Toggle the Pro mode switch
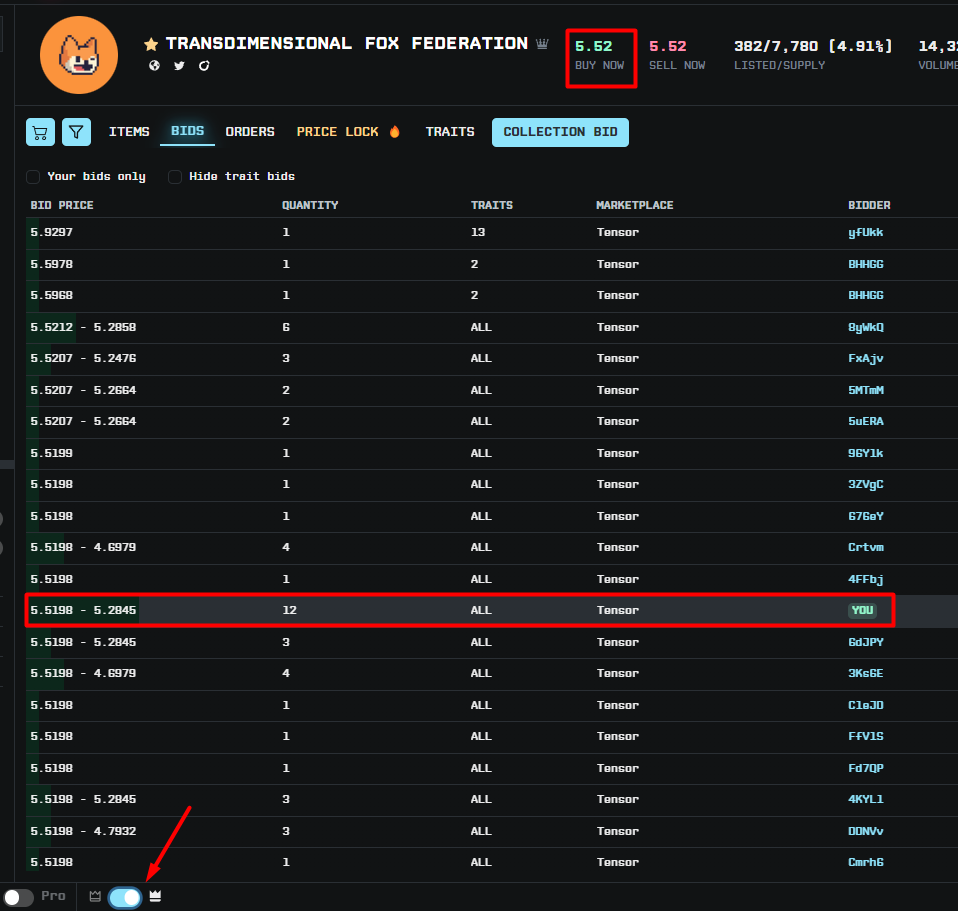 coord(18,897)
